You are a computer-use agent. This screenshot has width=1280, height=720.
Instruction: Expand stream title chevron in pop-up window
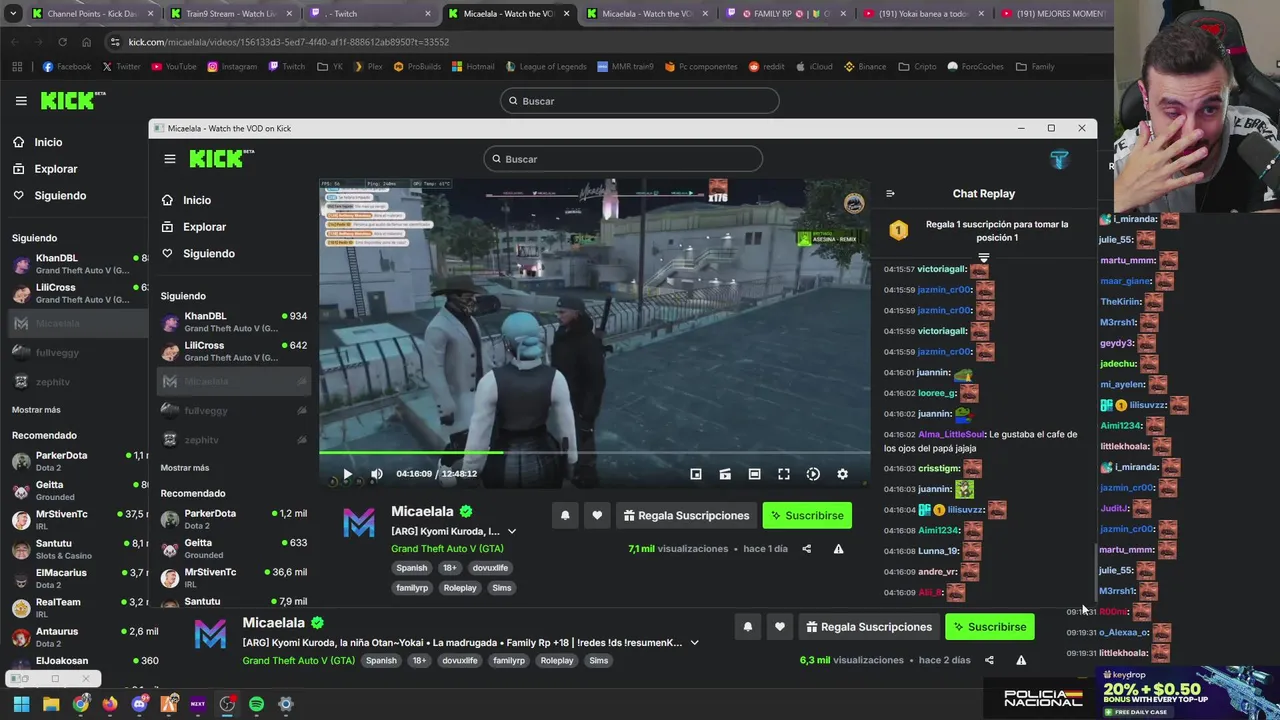pos(512,532)
